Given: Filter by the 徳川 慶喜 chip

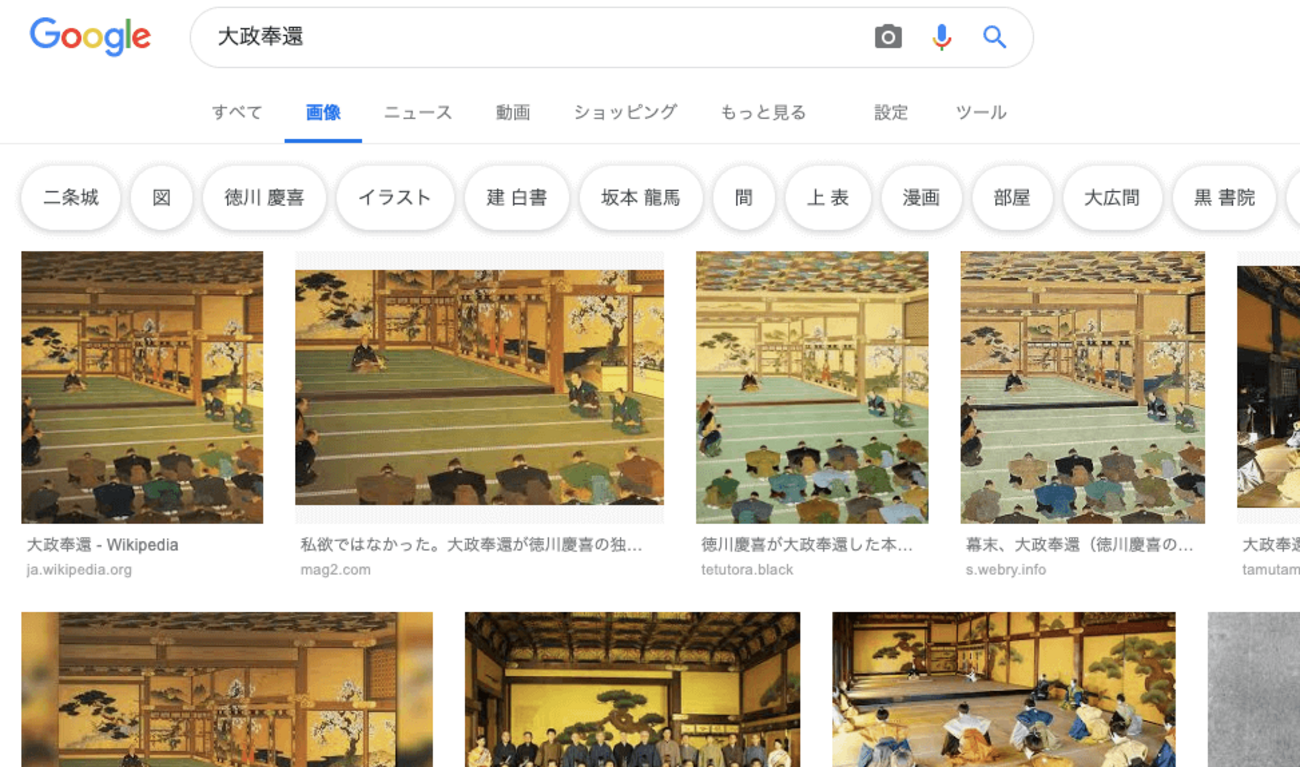Looking at the screenshot, I should [264, 198].
